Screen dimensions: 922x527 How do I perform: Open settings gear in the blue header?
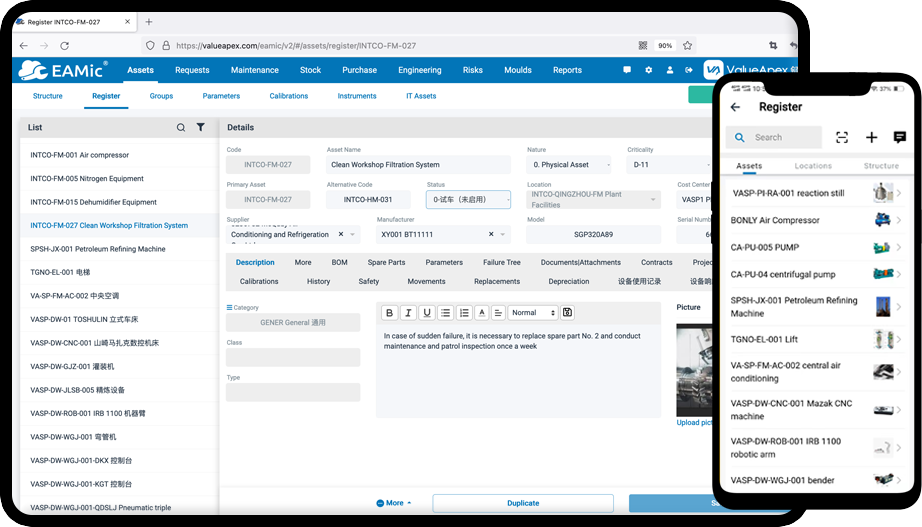click(x=648, y=70)
